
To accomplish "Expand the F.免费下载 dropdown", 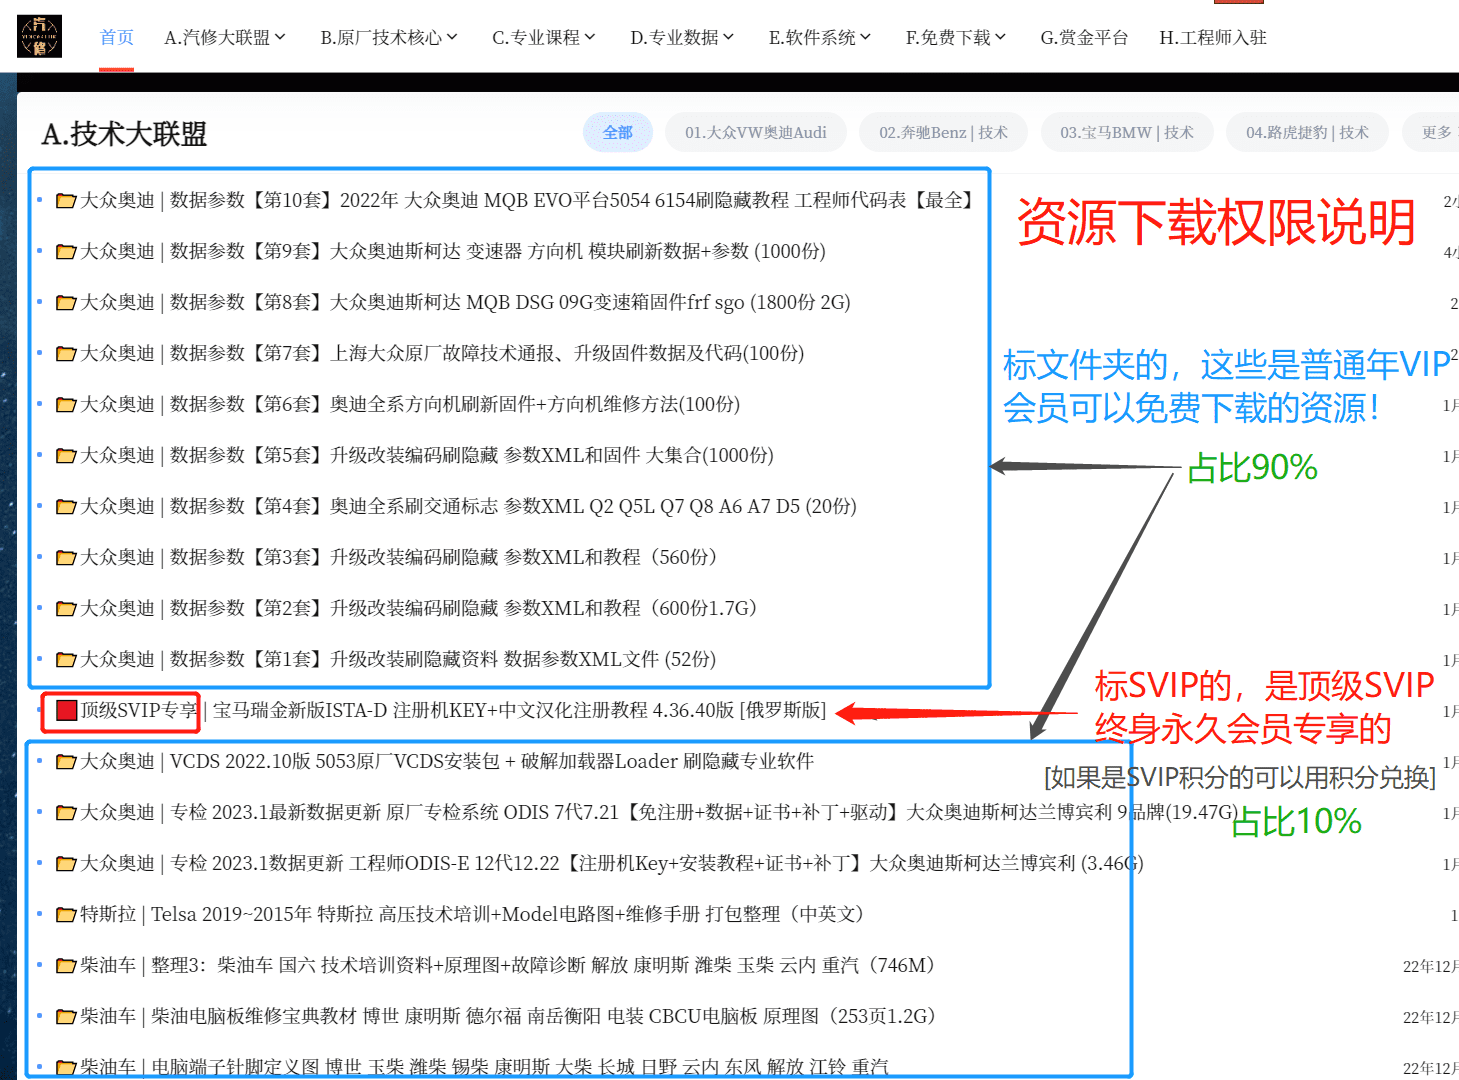I will pos(955,37).
